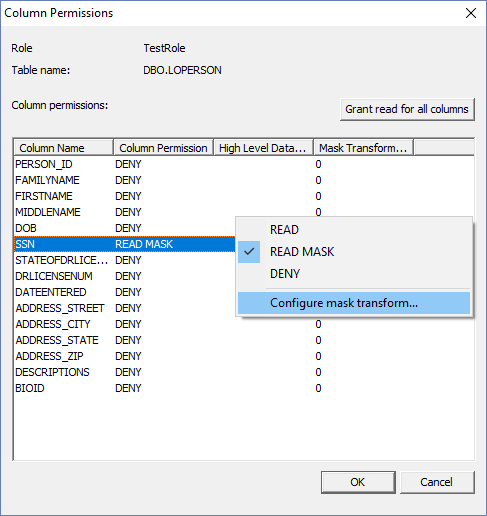Open Configure mask transform...
Screen dimensions: 487x516
354,303
